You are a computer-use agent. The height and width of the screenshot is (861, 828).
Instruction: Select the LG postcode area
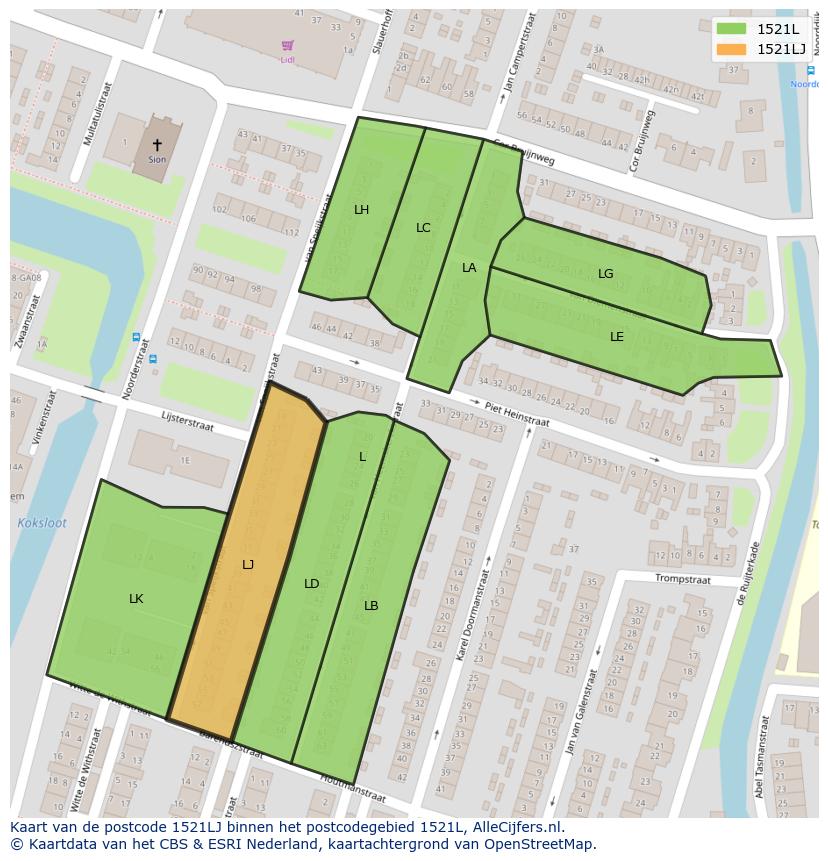(x=606, y=274)
